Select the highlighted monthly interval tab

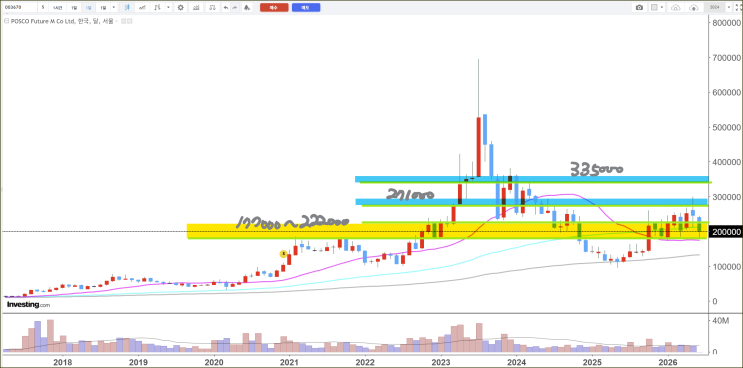tap(89, 8)
